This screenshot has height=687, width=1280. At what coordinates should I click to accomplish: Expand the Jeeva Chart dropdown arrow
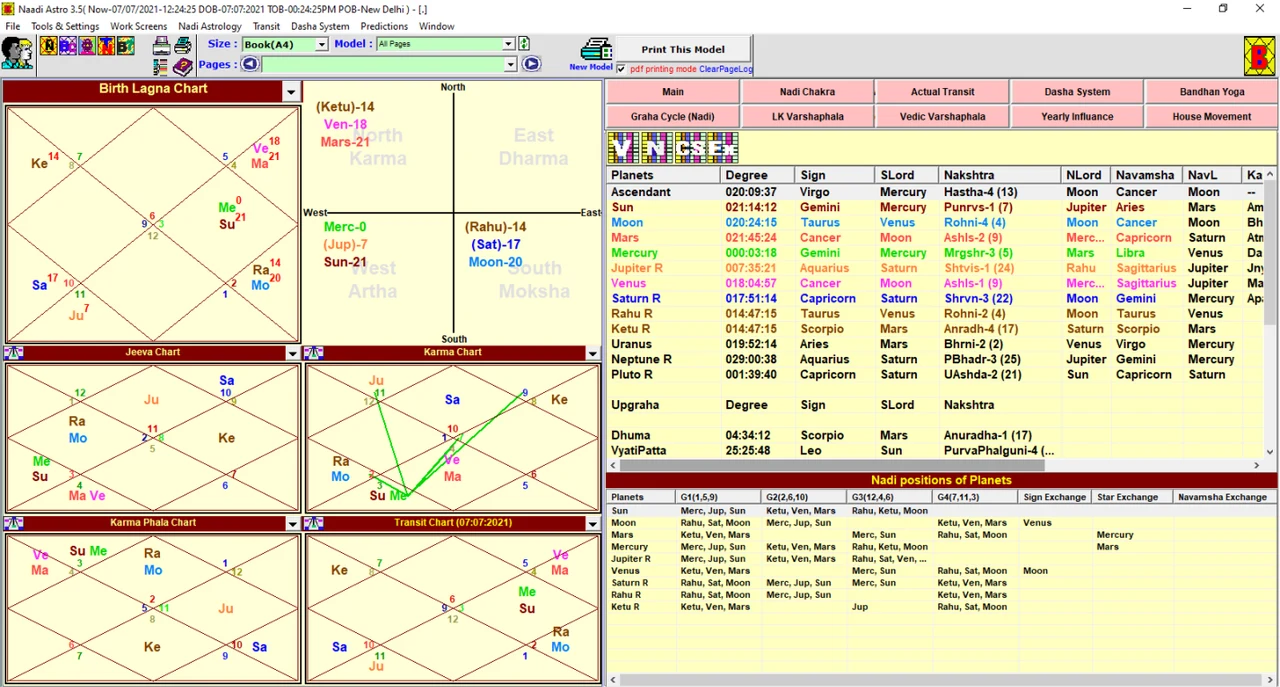point(292,353)
